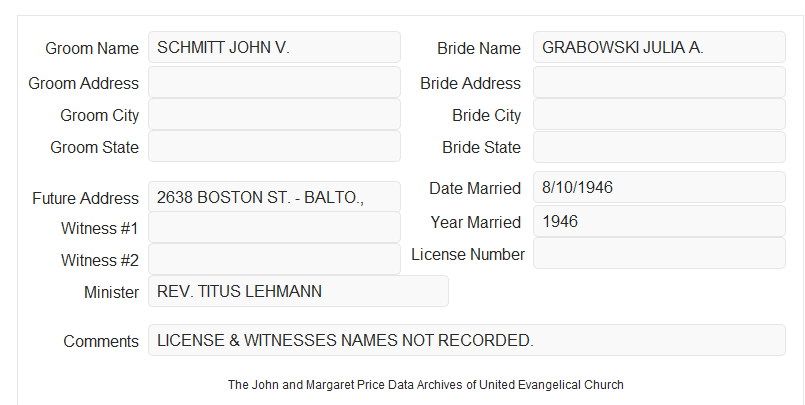Click the Groom Name field
Image resolution: width=805 pixels, height=405 pixels.
(x=274, y=47)
